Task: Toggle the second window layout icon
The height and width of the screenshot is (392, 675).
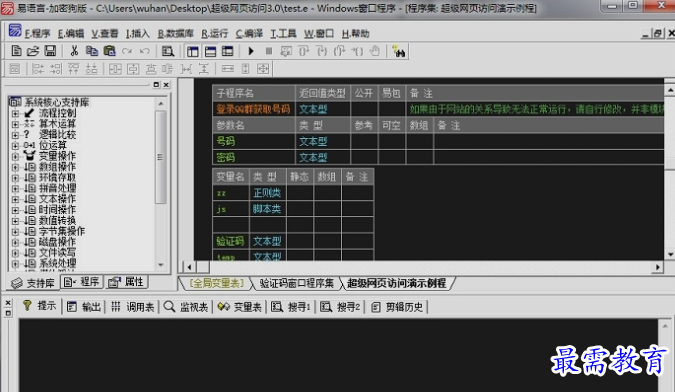Action: 210,51
